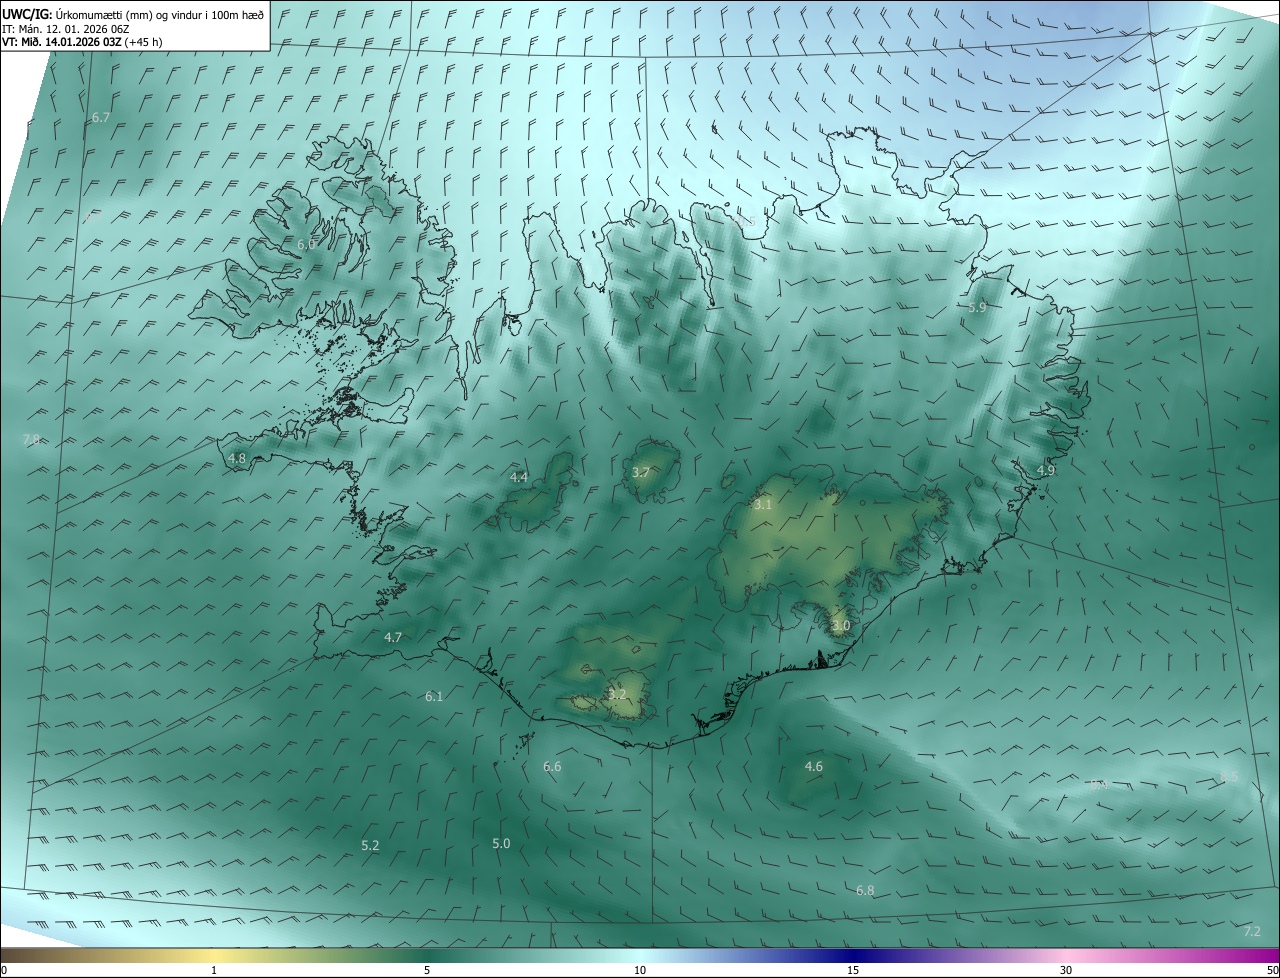The width and height of the screenshot is (1280, 978).
Task: Click the 4.9 value on the map
Action: (x=1046, y=469)
